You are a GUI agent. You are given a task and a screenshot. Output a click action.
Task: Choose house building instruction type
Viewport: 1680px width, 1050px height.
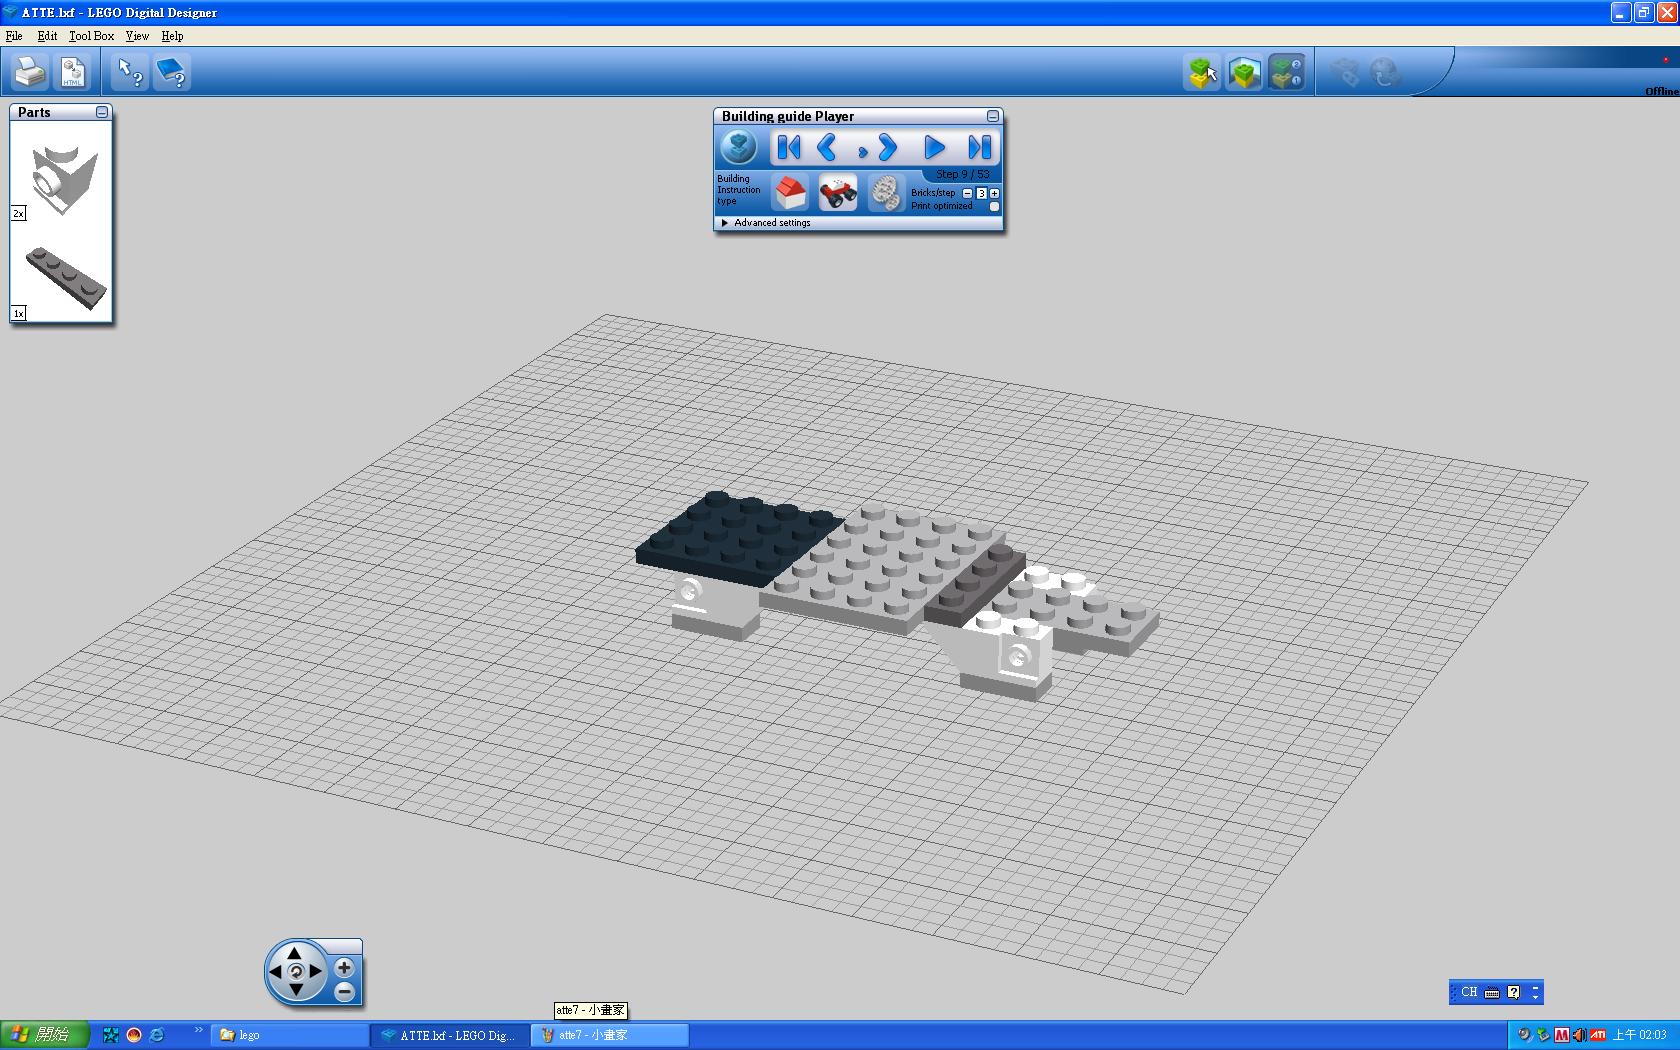click(x=790, y=192)
